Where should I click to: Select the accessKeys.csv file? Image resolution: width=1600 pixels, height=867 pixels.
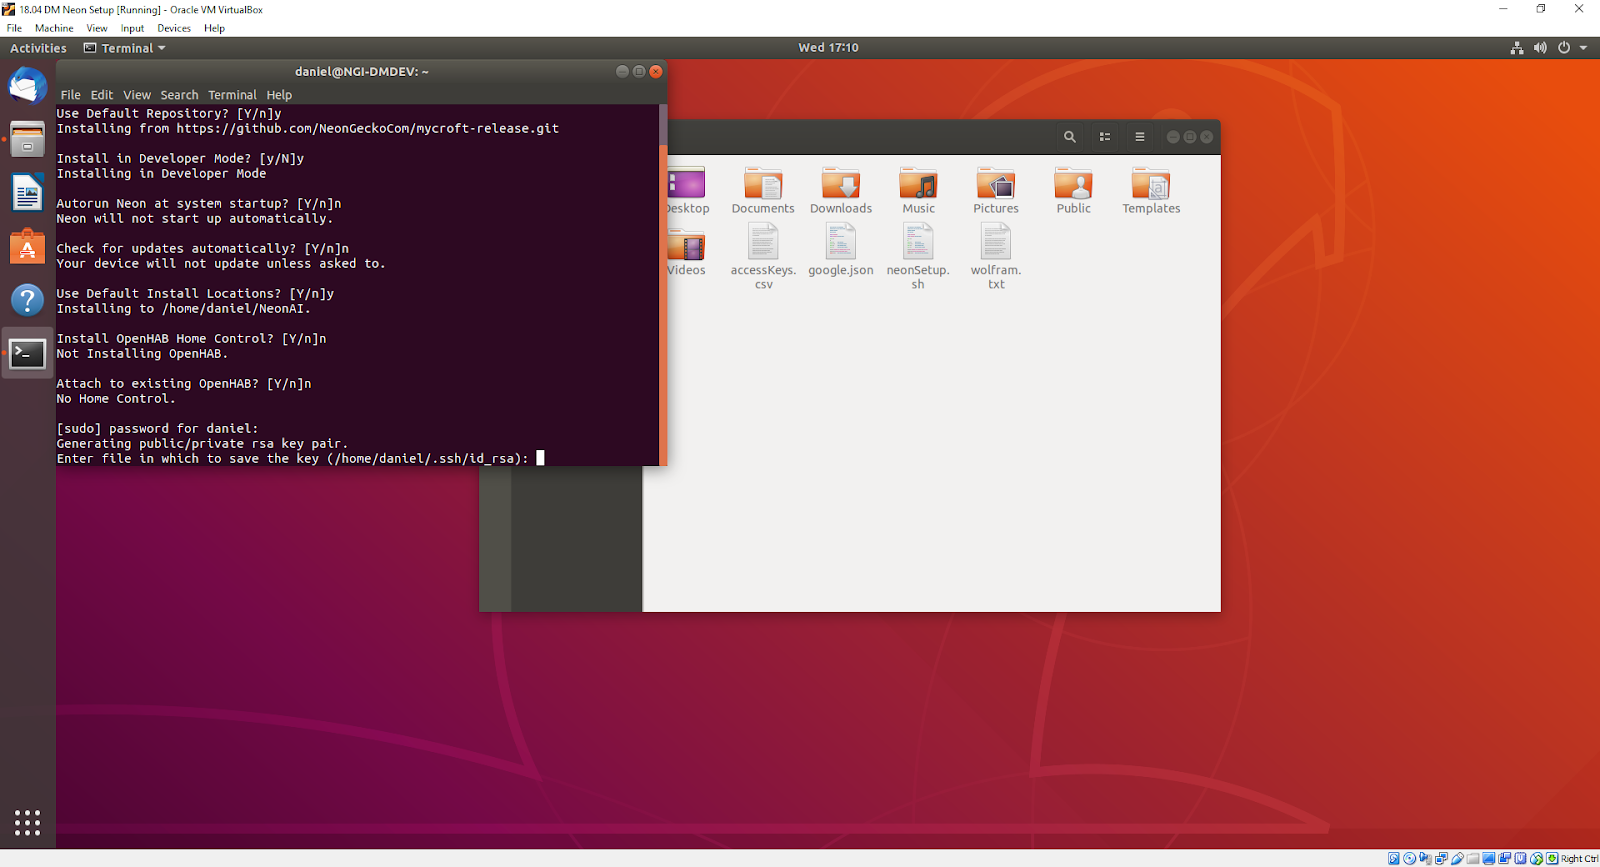(763, 257)
